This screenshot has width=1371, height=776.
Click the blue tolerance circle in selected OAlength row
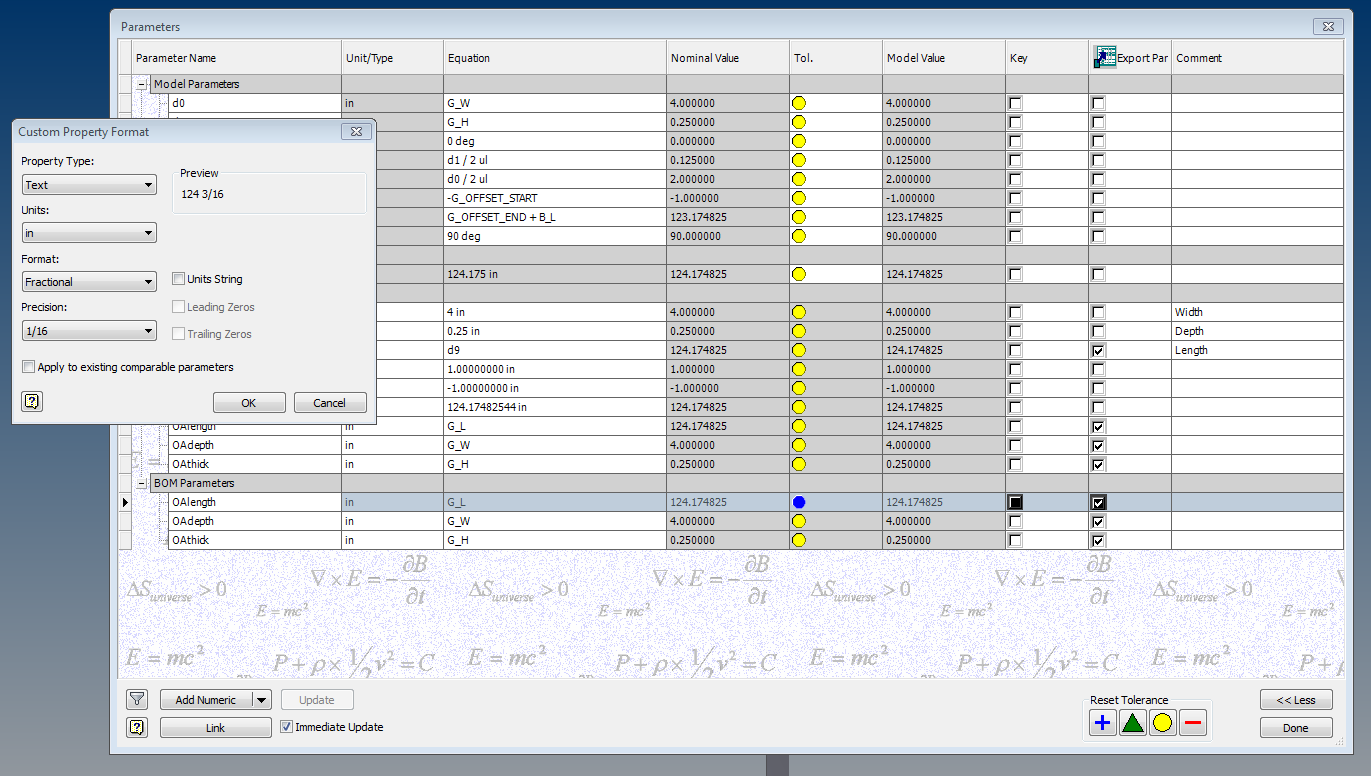click(798, 502)
